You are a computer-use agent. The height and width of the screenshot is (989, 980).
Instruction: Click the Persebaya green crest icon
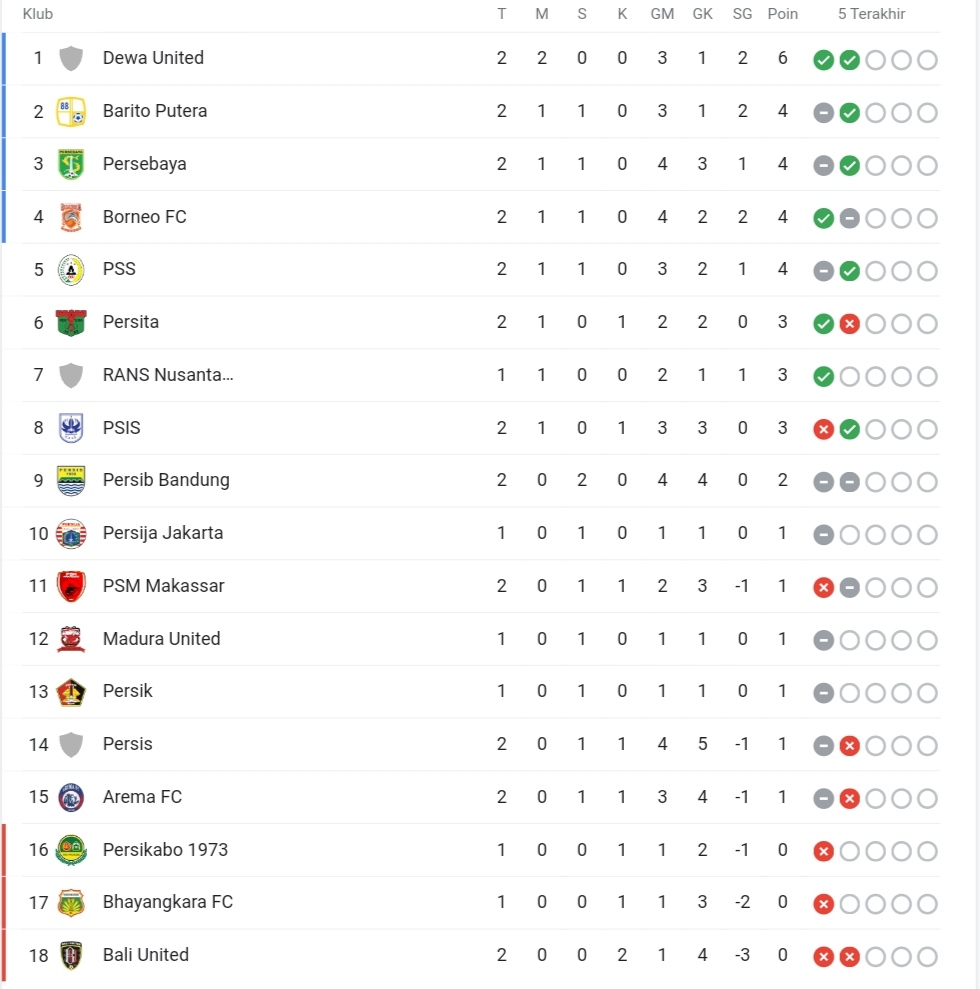coord(71,165)
